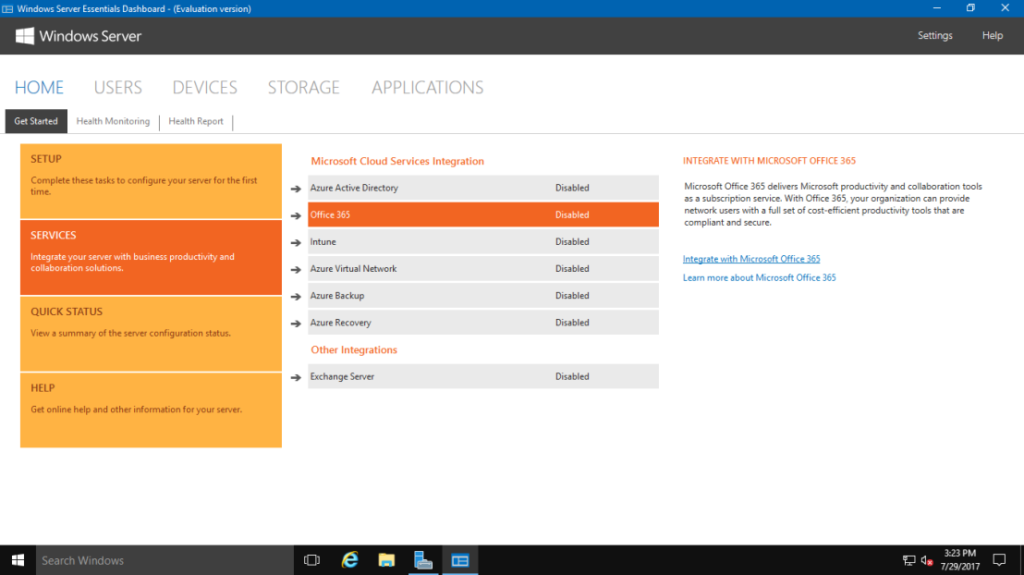Screen dimensions: 1024x575
Task: Click the arrow icon beside Intune
Action: click(296, 242)
